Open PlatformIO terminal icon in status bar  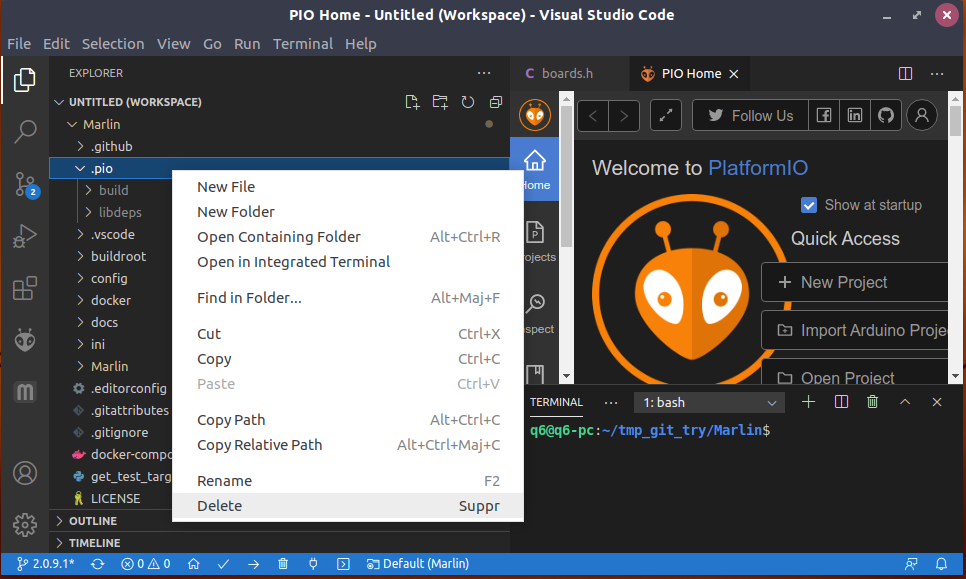coord(343,564)
